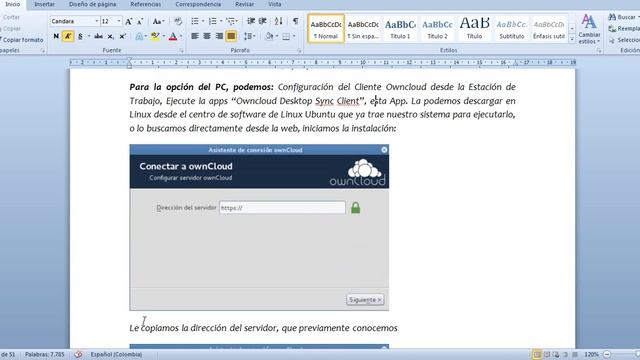Click the Buscar find button
The width and height of the screenshot is (640, 360).
(624, 17)
